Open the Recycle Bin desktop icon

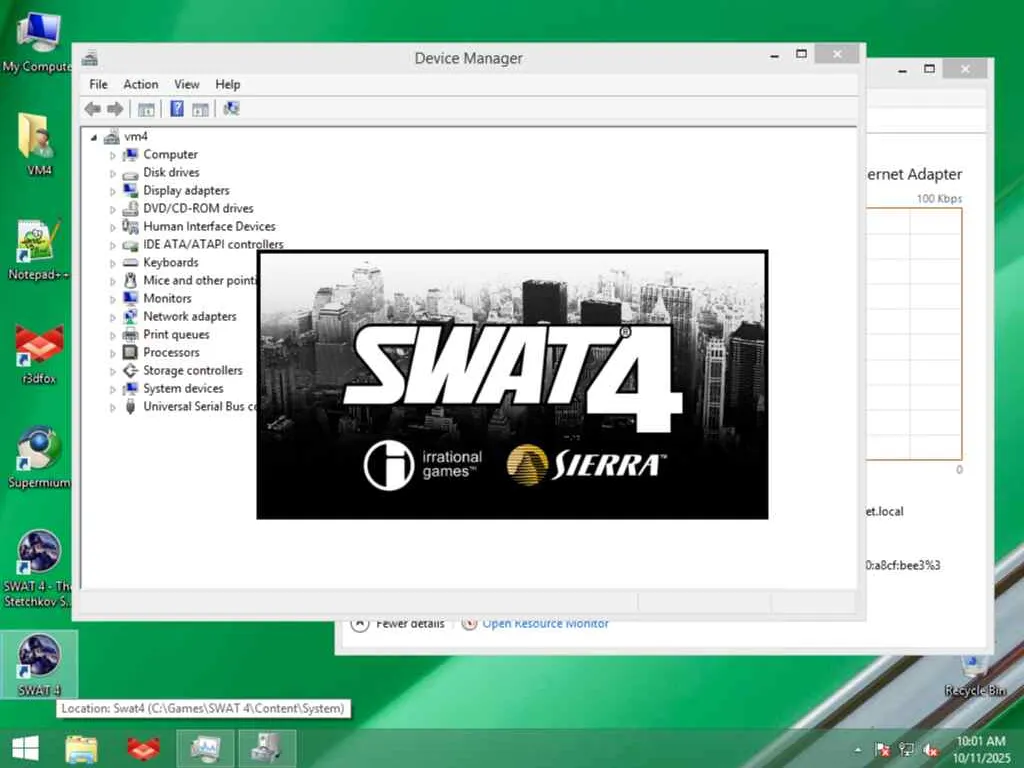975,676
